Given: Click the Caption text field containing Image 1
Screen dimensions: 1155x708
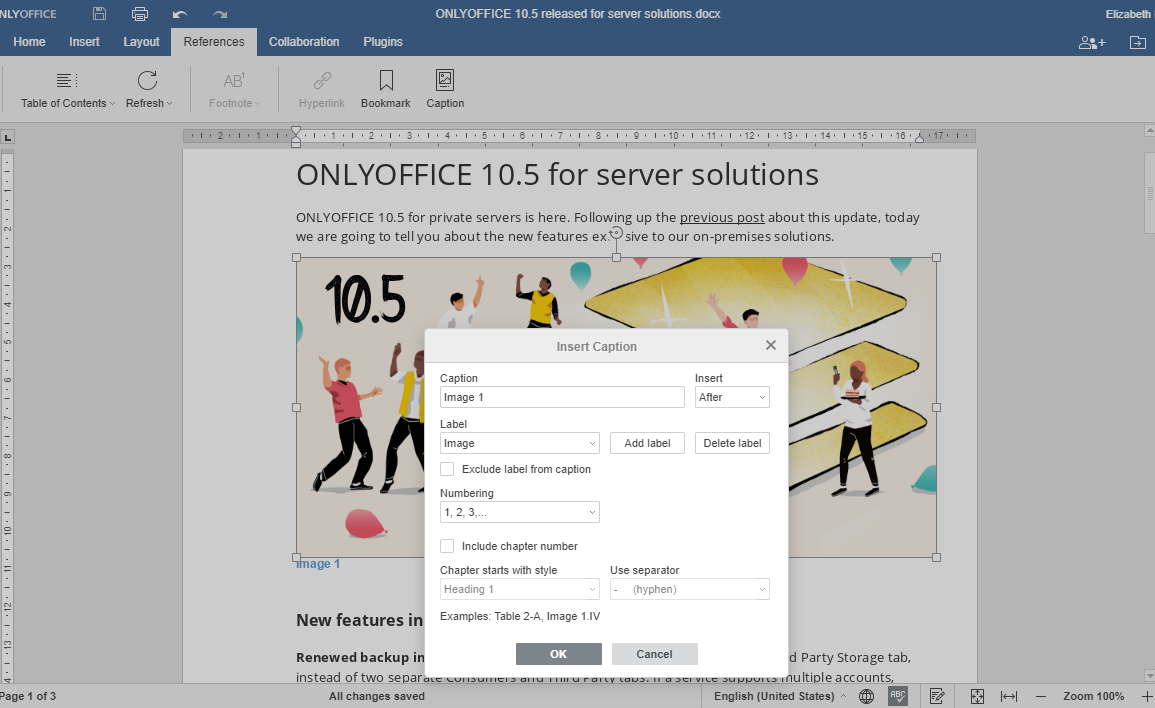Looking at the screenshot, I should [562, 397].
